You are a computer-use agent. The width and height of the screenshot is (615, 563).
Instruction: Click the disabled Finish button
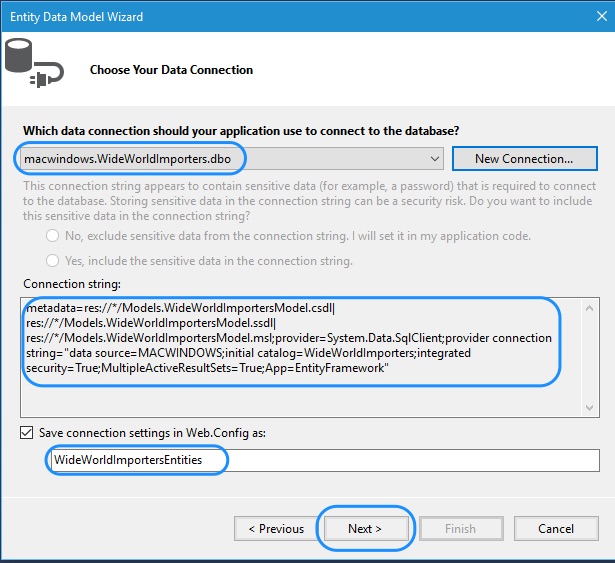click(461, 528)
